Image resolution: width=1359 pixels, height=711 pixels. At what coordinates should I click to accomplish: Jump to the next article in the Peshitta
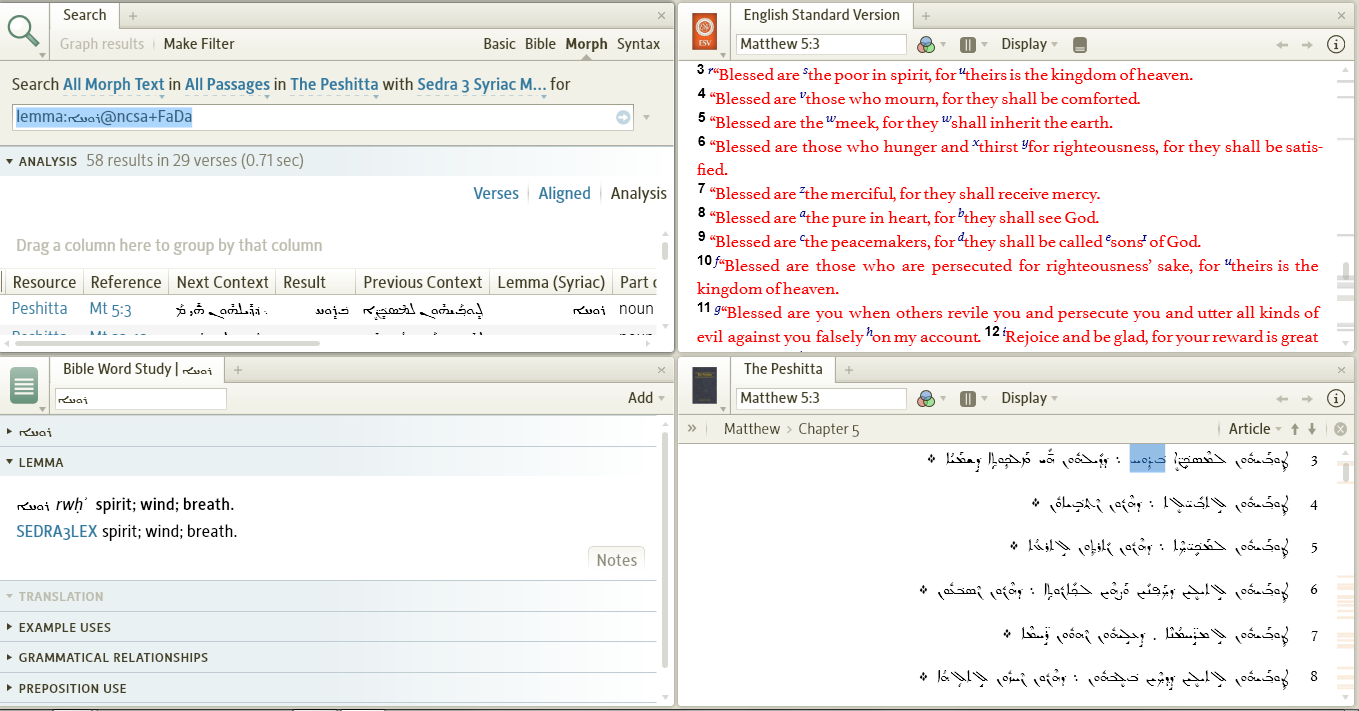(x=1312, y=428)
